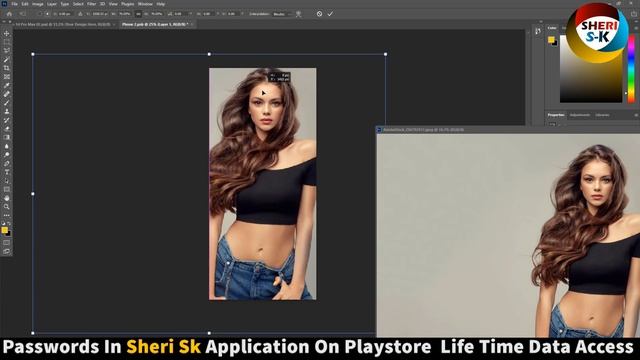The width and height of the screenshot is (640, 360).
Task: Open the Window menu
Action: click(x=145, y=4)
